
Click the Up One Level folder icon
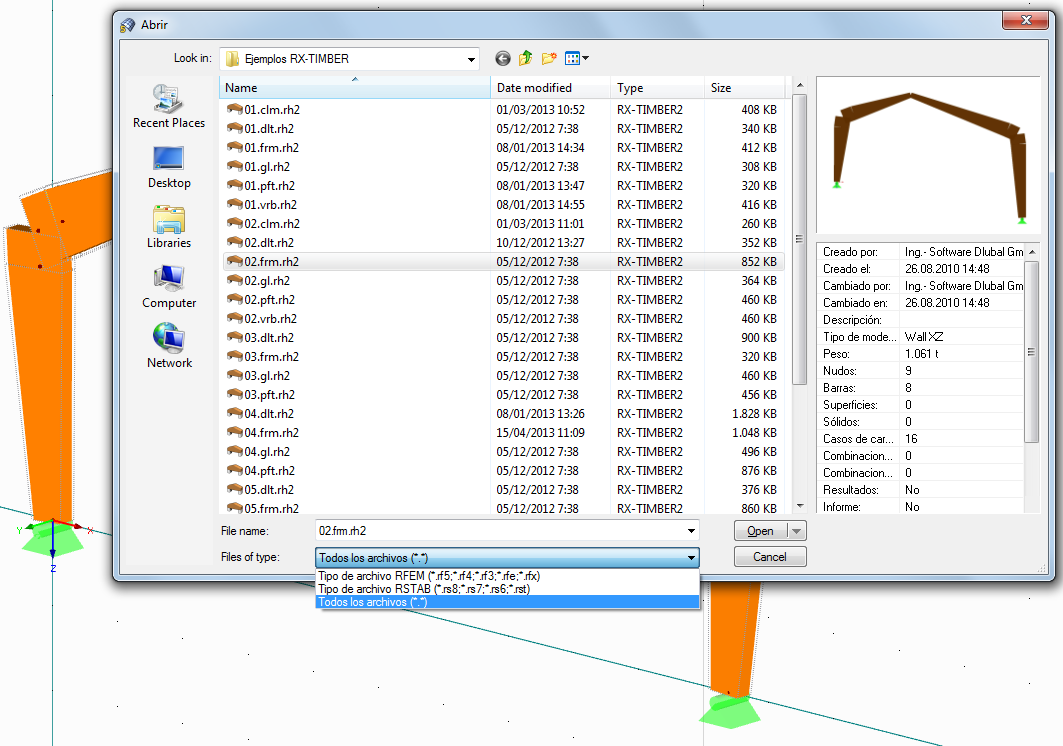[x=525, y=58]
